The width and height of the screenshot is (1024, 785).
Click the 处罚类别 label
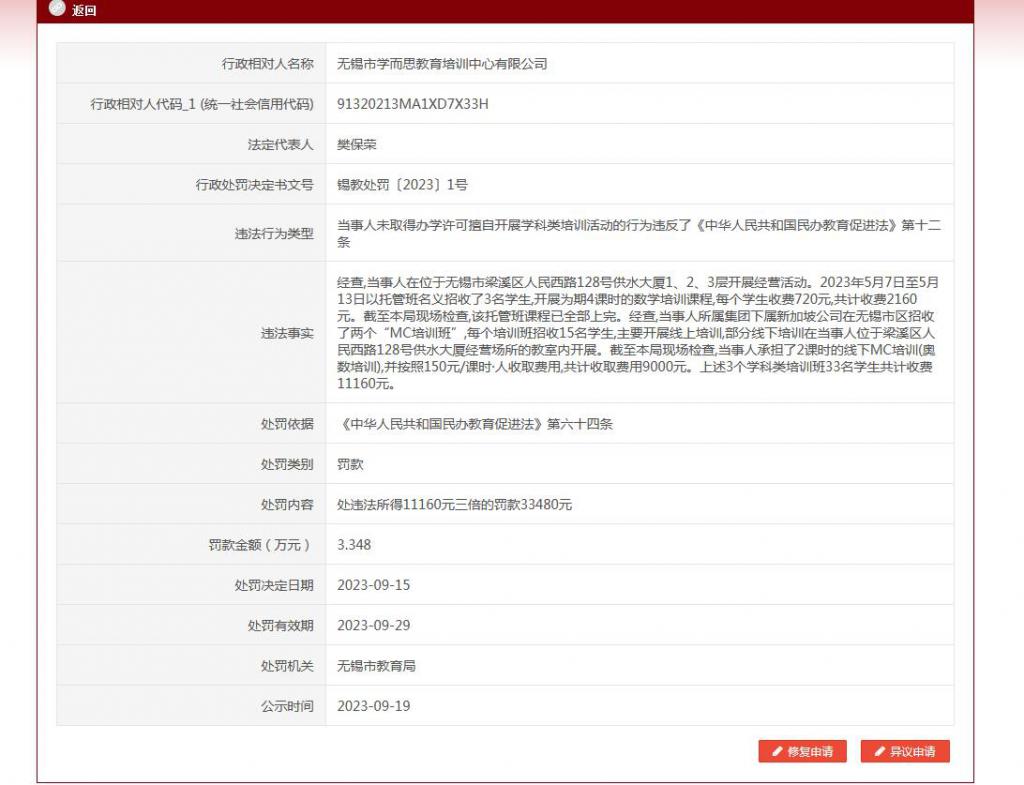[287, 464]
